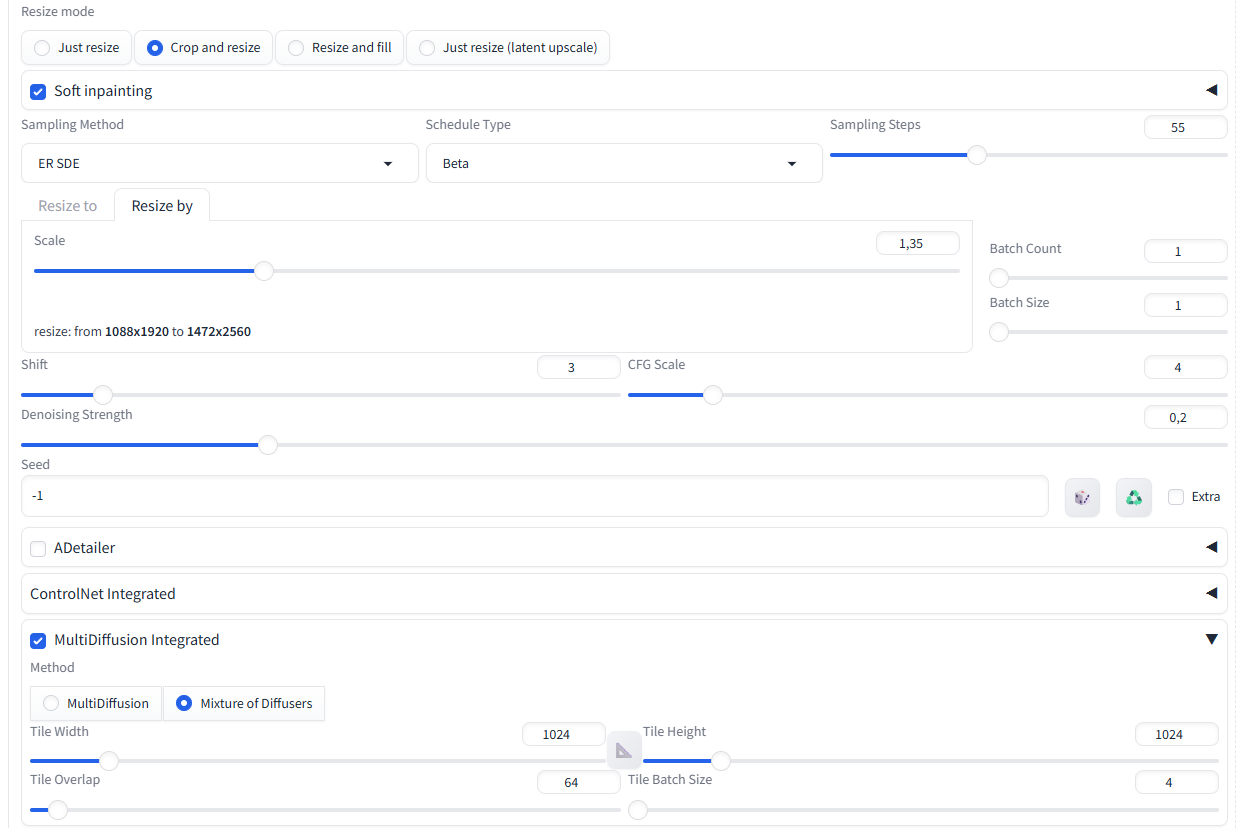Click the Tile Batch Size slider handle
1238x828 pixels.
click(638, 810)
